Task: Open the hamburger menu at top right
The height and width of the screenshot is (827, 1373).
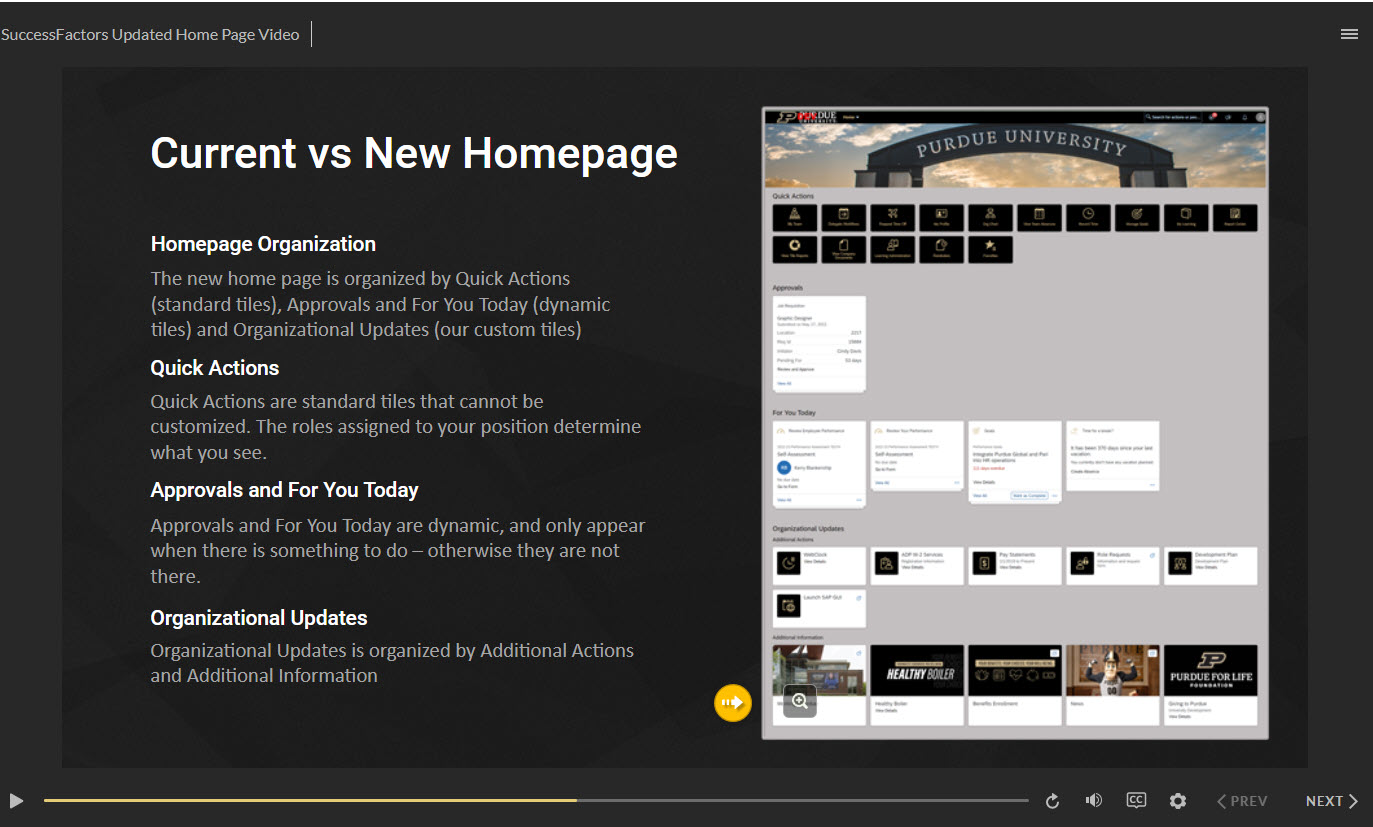Action: (x=1349, y=34)
